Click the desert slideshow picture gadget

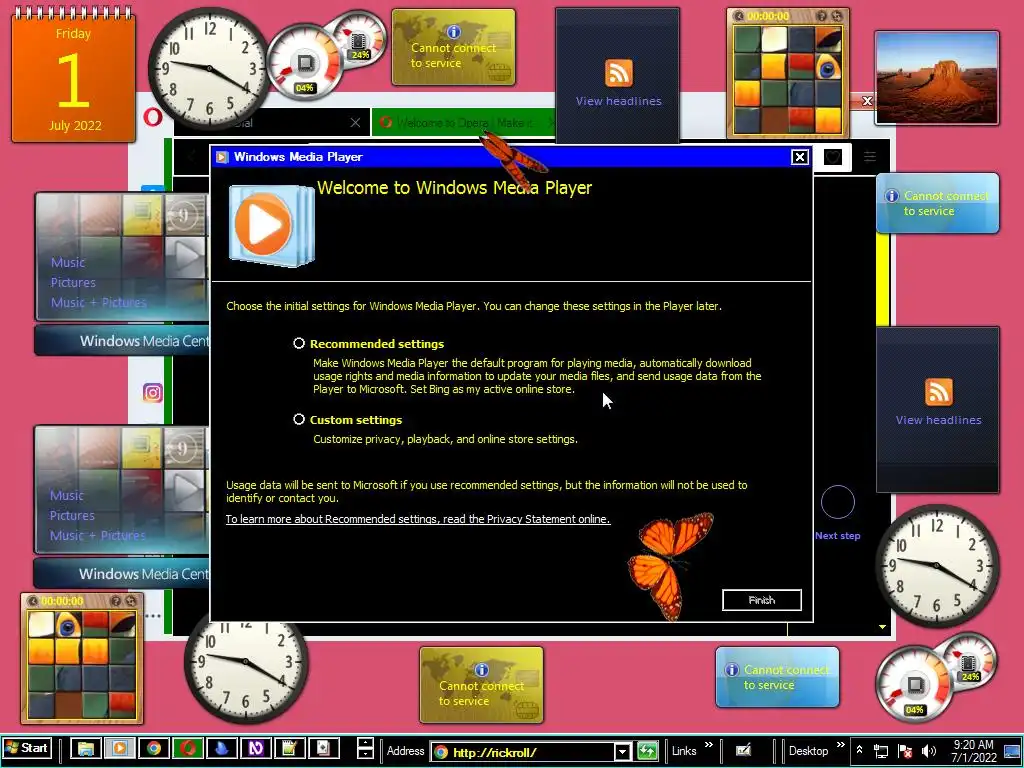(x=936, y=78)
